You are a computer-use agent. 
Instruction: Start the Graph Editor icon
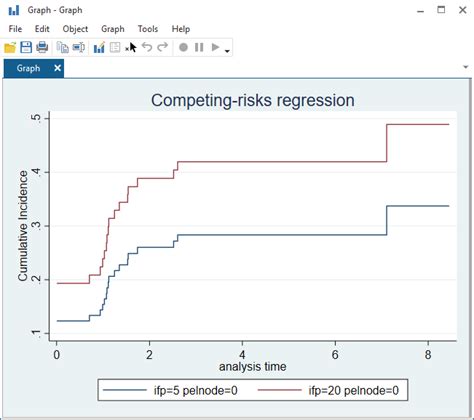[x=99, y=47]
